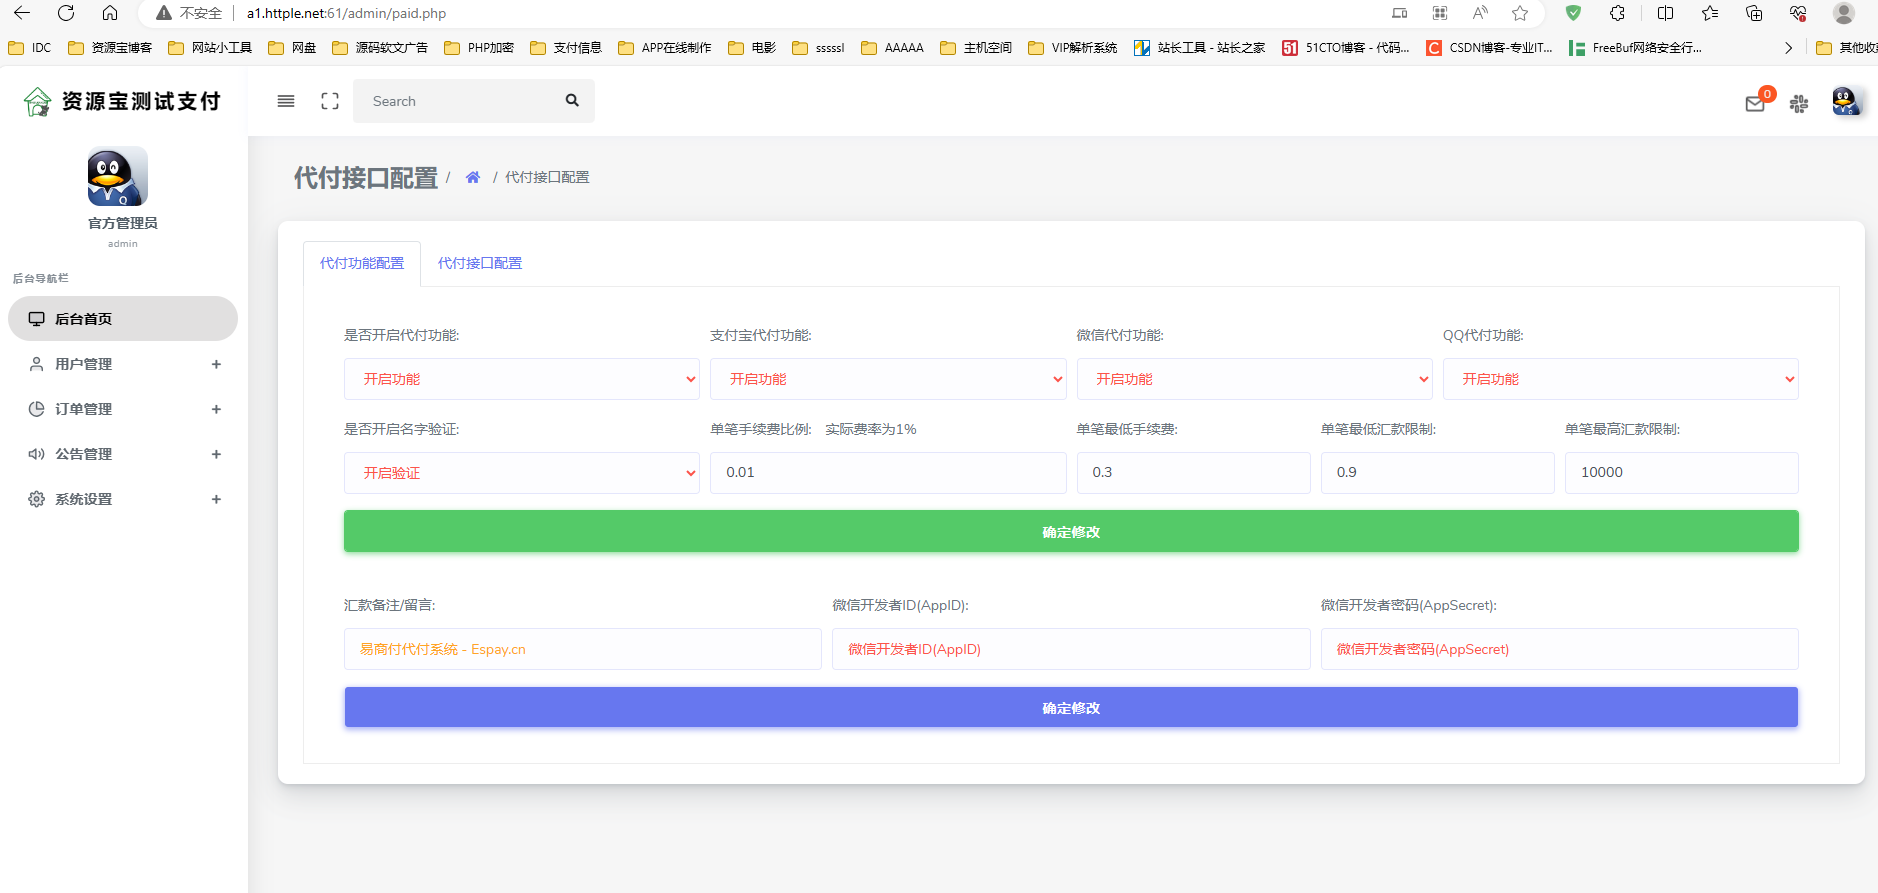Select the 后台首页 sidebar item
Viewport: 1878px width, 893px height.
(x=123, y=319)
